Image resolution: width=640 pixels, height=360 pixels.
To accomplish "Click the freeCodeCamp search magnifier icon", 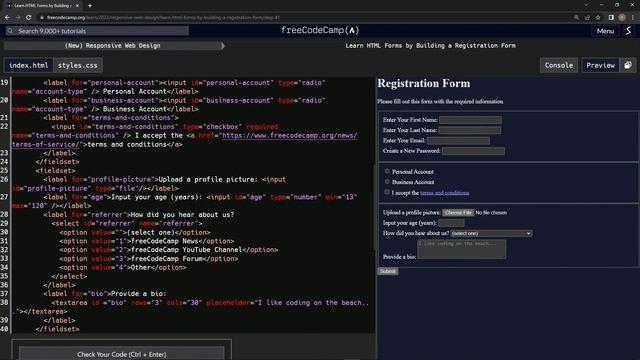I will tap(10, 31).
